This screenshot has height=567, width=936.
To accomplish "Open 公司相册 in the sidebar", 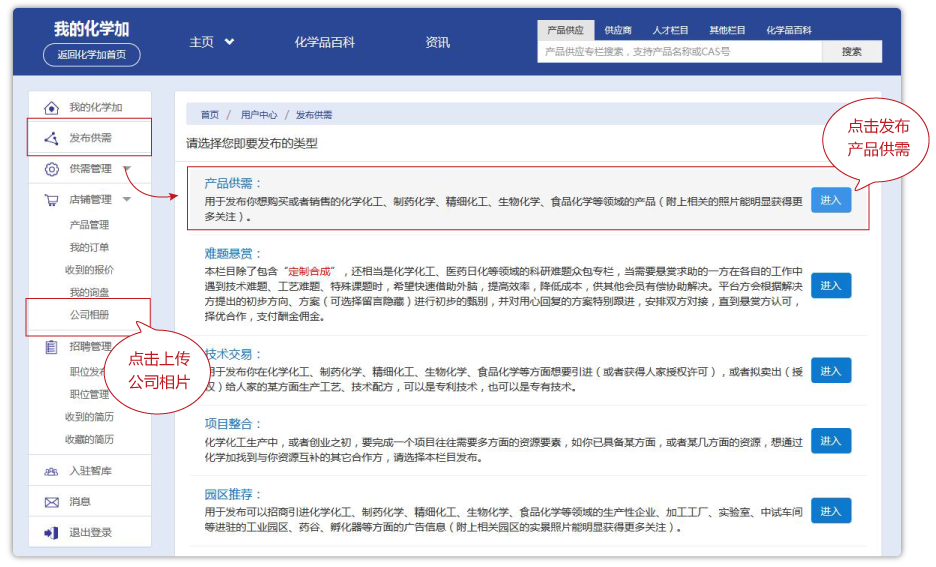I will pyautogui.click(x=89, y=314).
